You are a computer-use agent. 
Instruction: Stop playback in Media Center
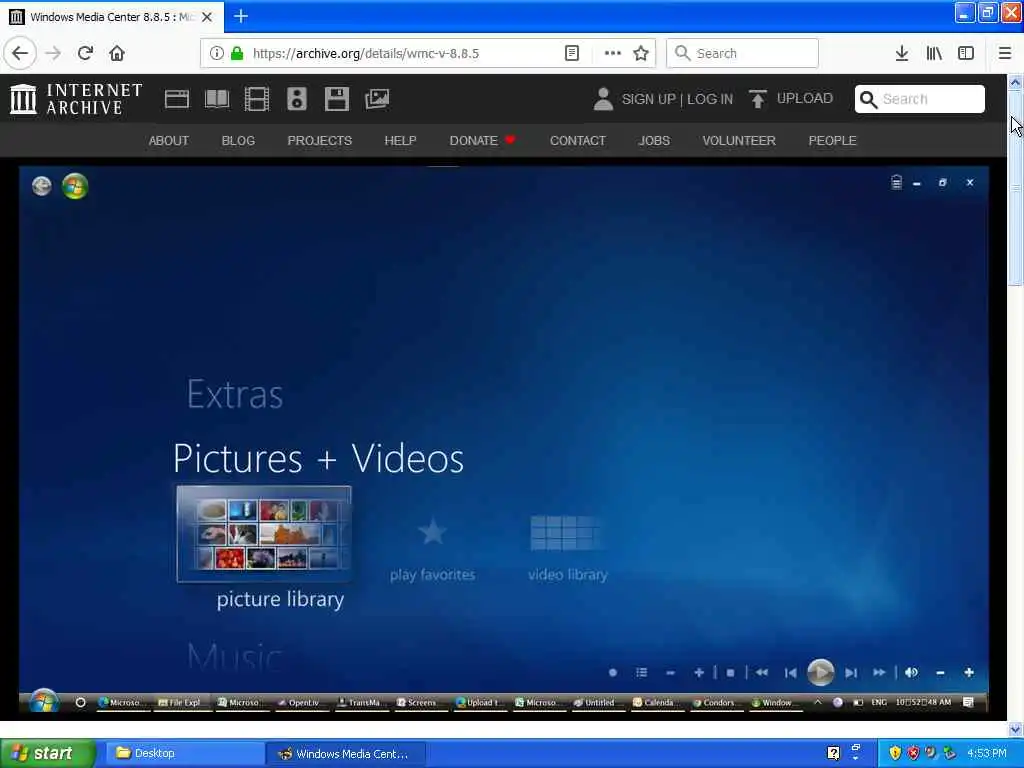click(731, 672)
